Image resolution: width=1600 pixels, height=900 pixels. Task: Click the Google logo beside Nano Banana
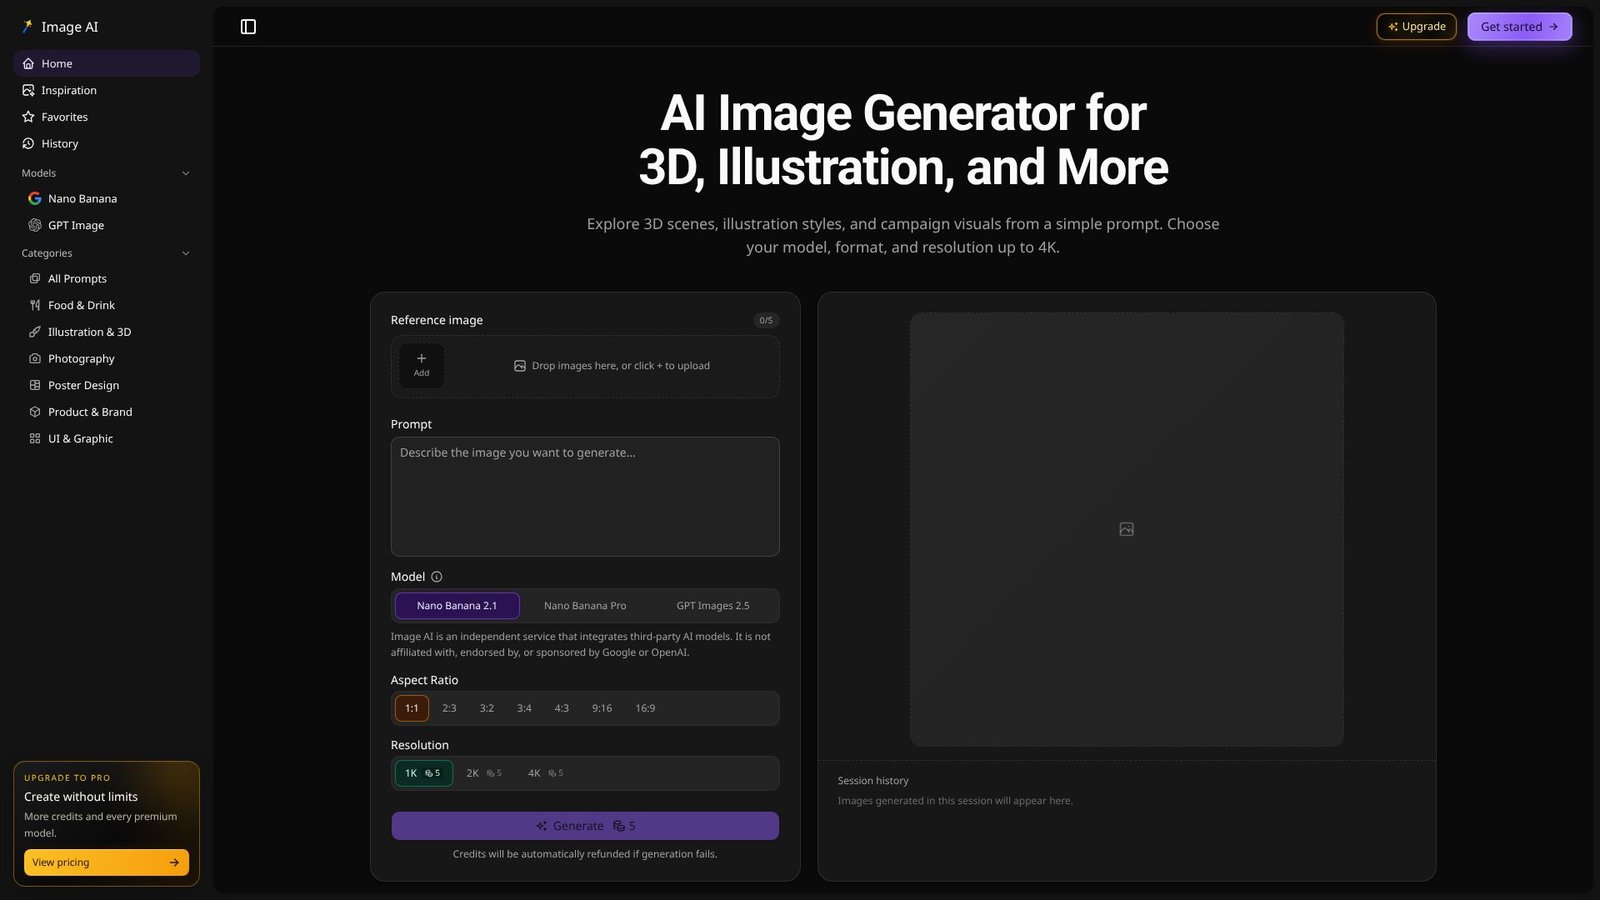(x=35, y=199)
